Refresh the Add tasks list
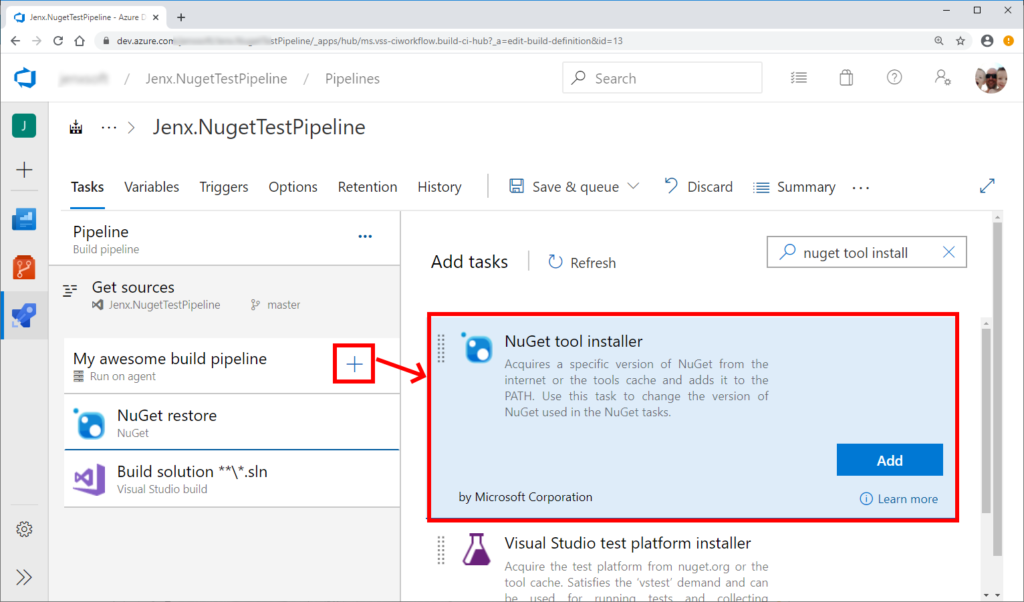 (x=581, y=262)
